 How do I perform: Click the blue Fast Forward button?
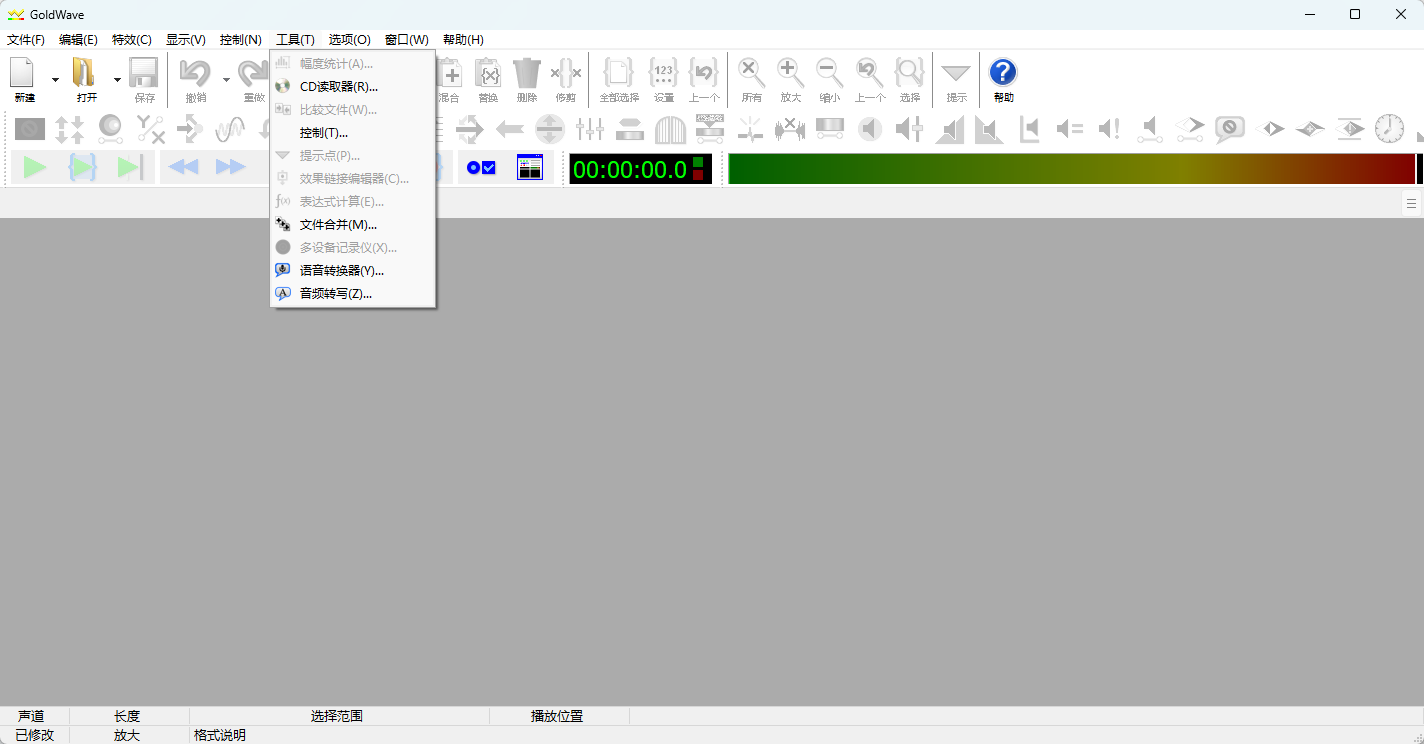230,167
